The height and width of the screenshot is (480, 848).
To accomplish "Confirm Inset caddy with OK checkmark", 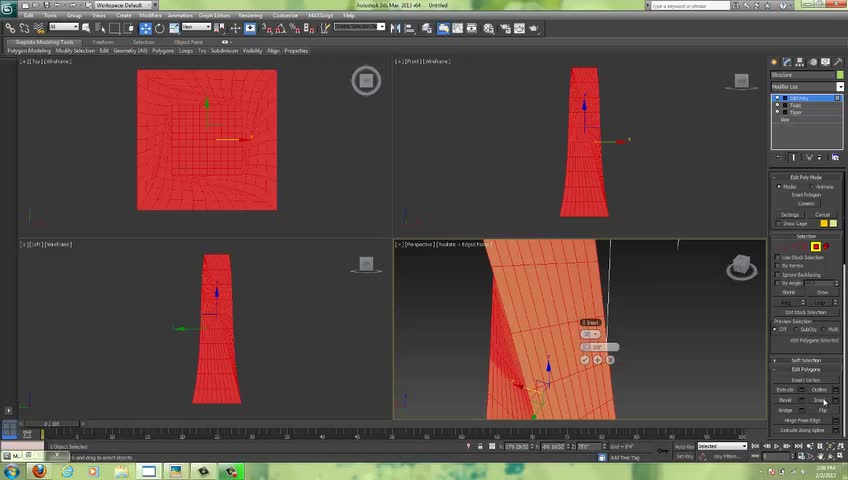I will pos(585,359).
